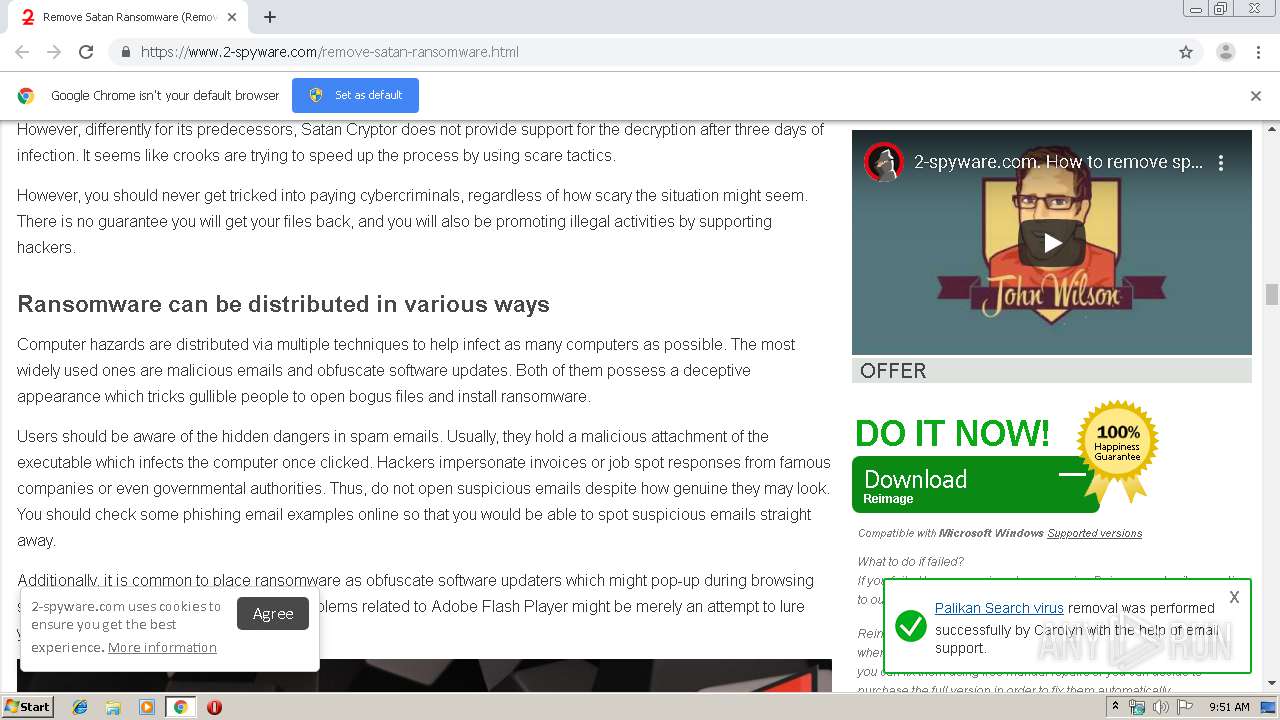Image resolution: width=1280 pixels, height=720 pixels.
Task: Launch media player from taskbar
Action: tap(147, 707)
